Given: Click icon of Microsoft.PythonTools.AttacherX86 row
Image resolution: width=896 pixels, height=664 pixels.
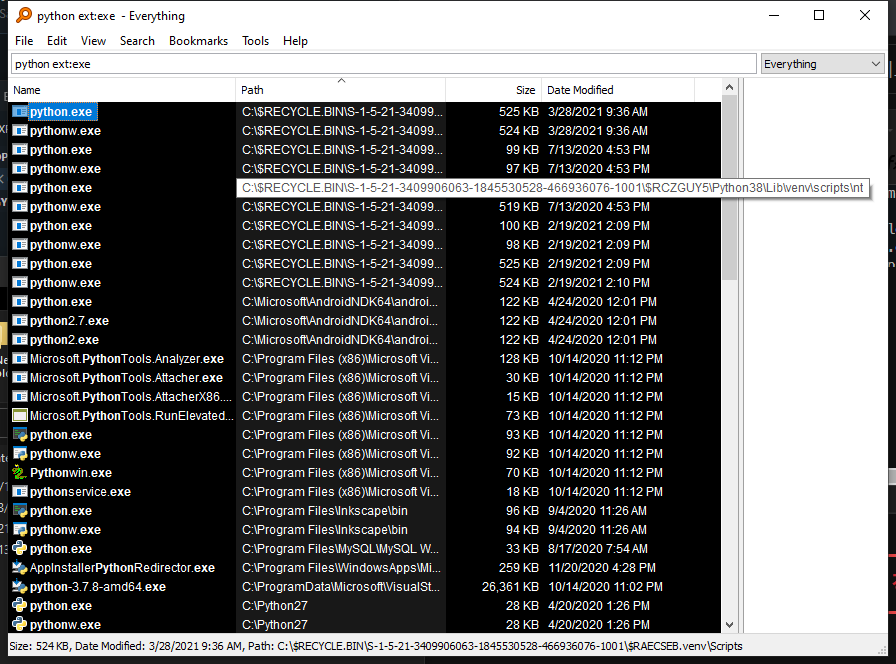Looking at the screenshot, I should pyautogui.click(x=19, y=396).
